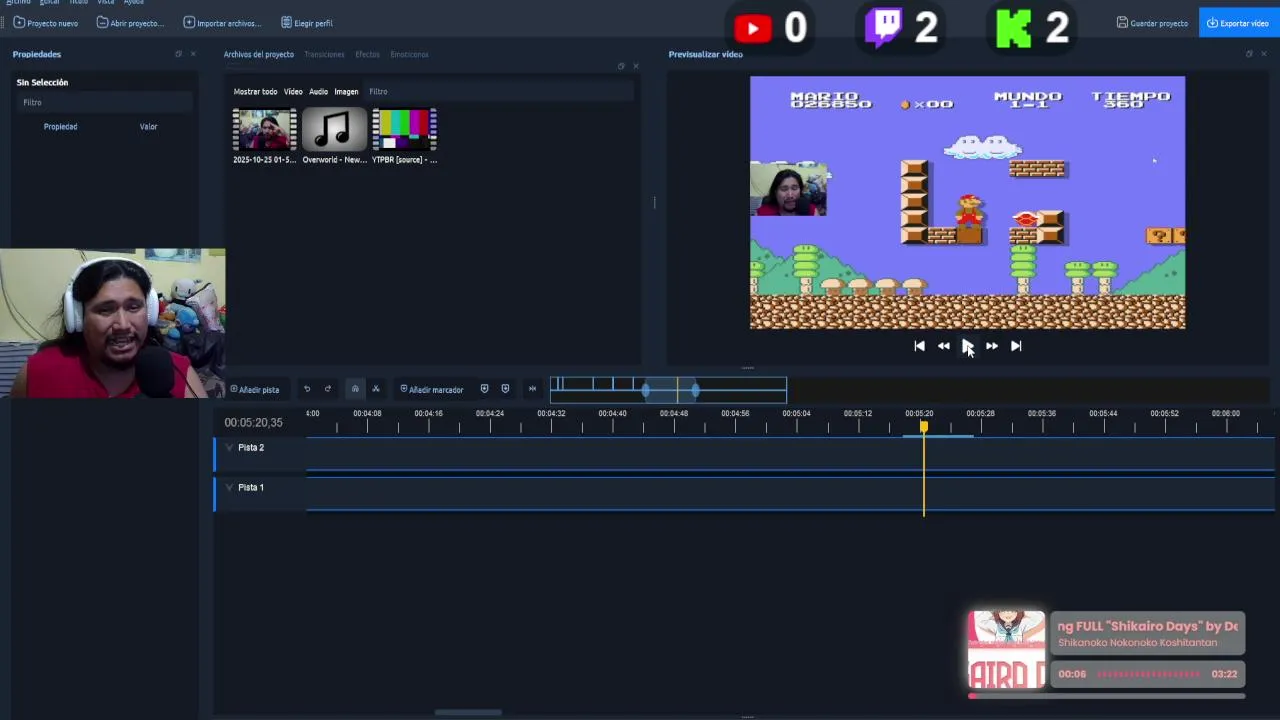Click left handle of timeline zoom slider

pos(646,389)
